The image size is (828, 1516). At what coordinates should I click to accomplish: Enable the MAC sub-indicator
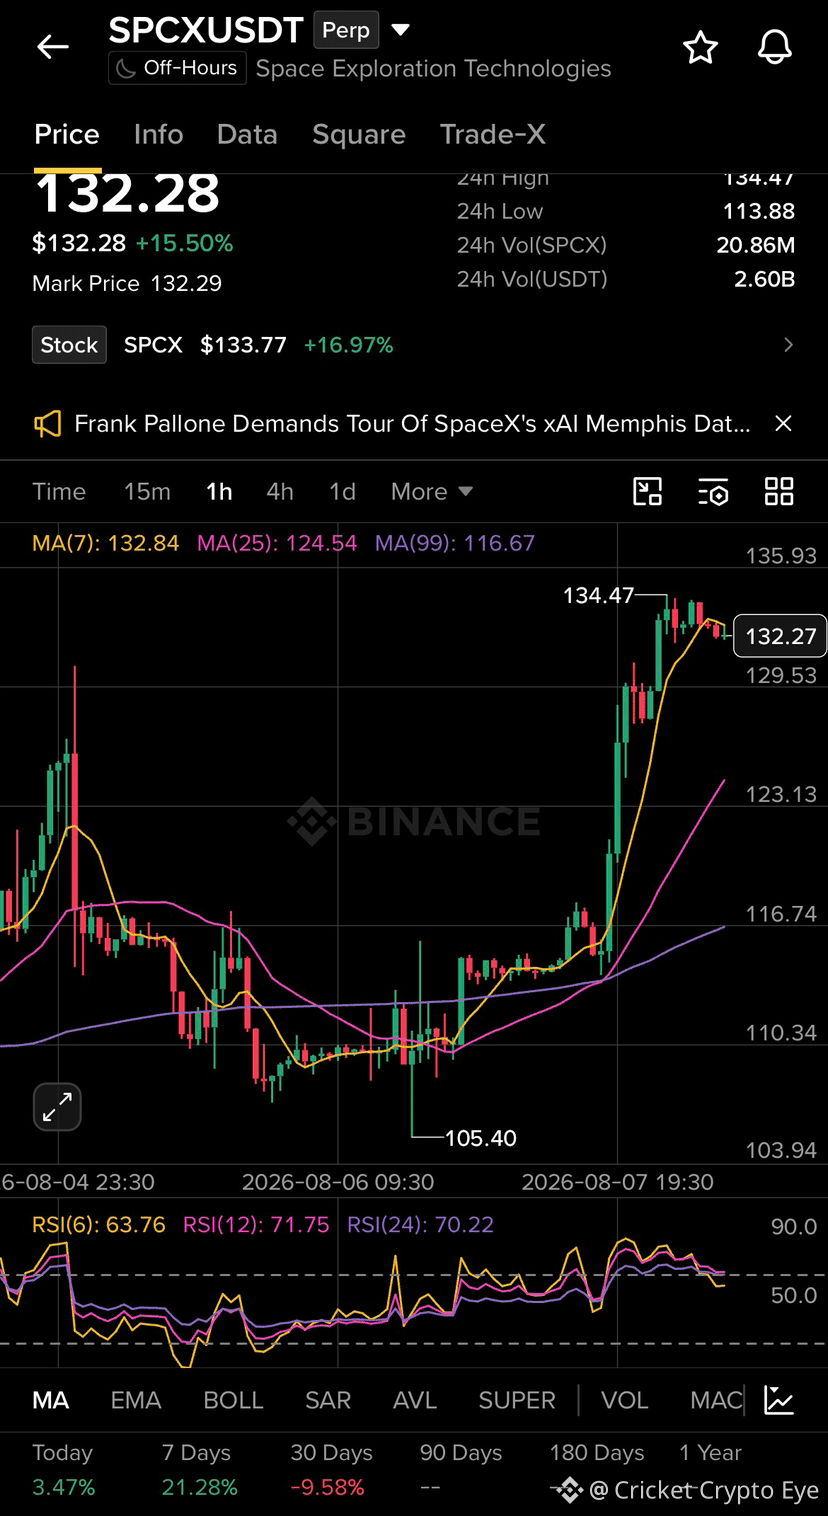click(716, 1400)
